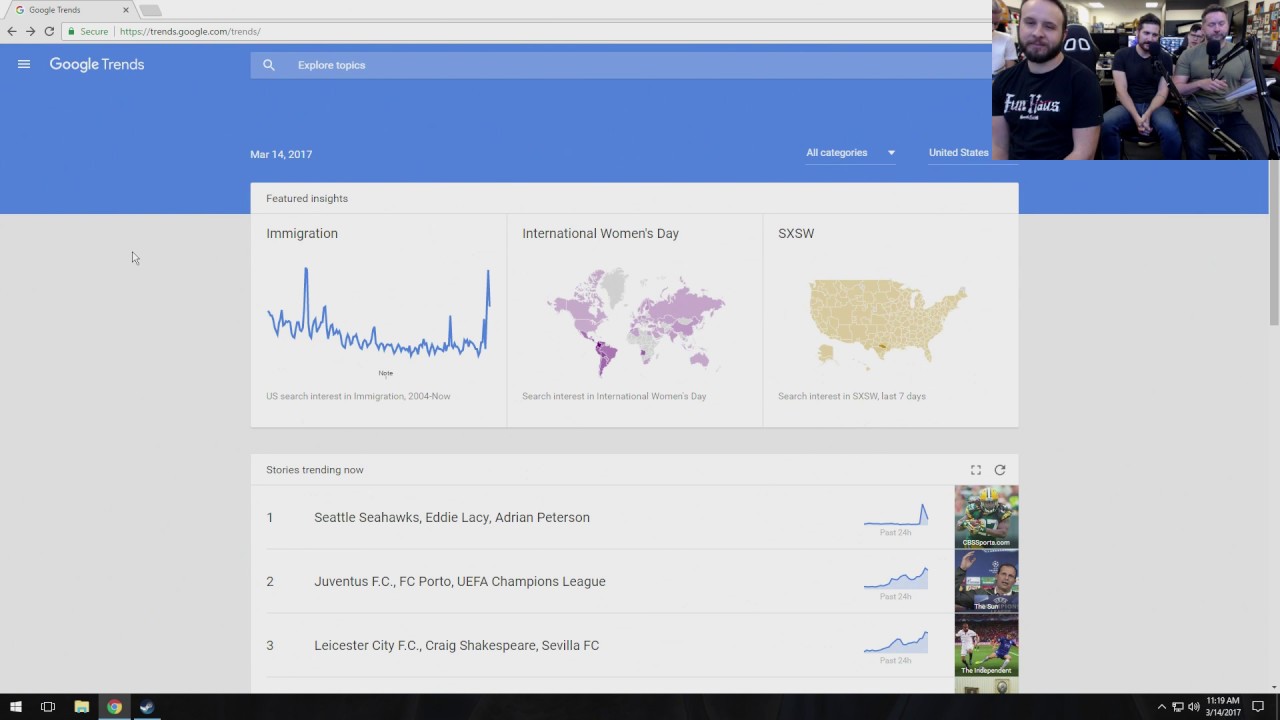Open the Action Center notifications icon
The height and width of the screenshot is (720, 1280).
point(1259,707)
